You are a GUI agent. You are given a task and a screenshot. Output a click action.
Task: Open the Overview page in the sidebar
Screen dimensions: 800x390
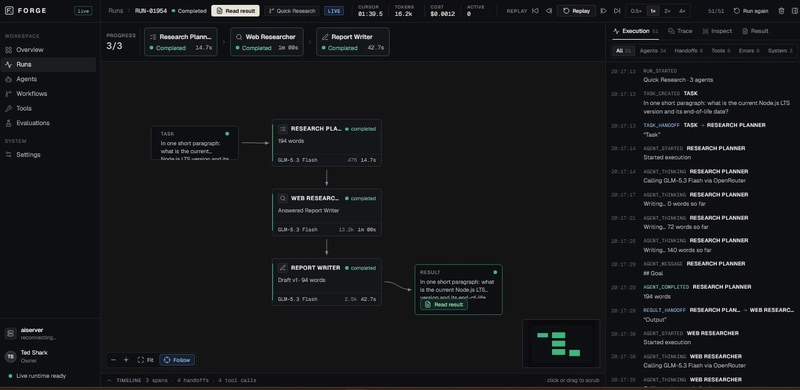click(x=48, y=50)
